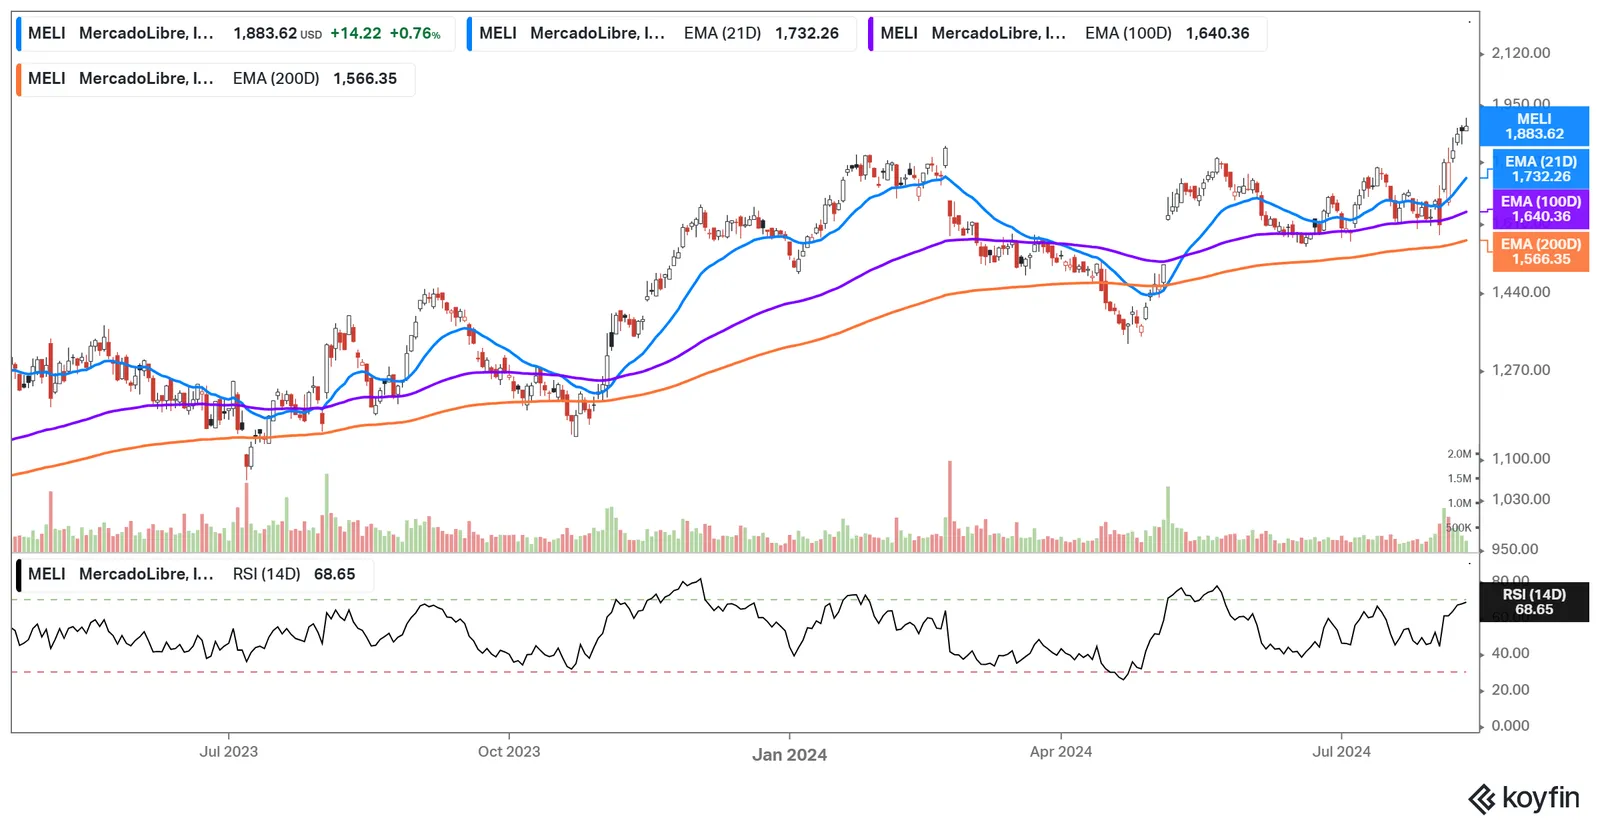Click the 1,732.26 value in top legend
This screenshot has height=826, width=1600.
coord(807,33)
